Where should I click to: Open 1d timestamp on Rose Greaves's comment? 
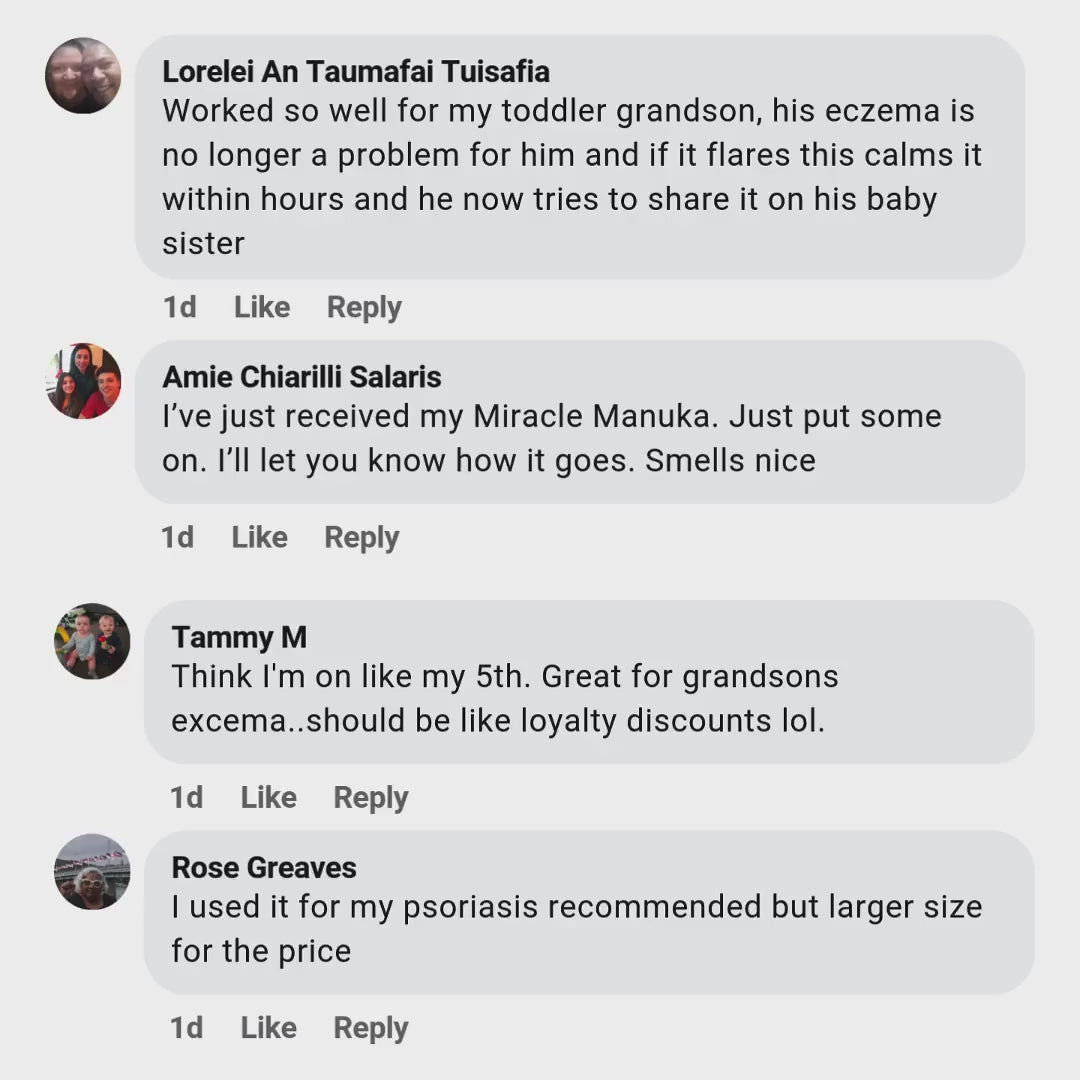click(x=187, y=1028)
